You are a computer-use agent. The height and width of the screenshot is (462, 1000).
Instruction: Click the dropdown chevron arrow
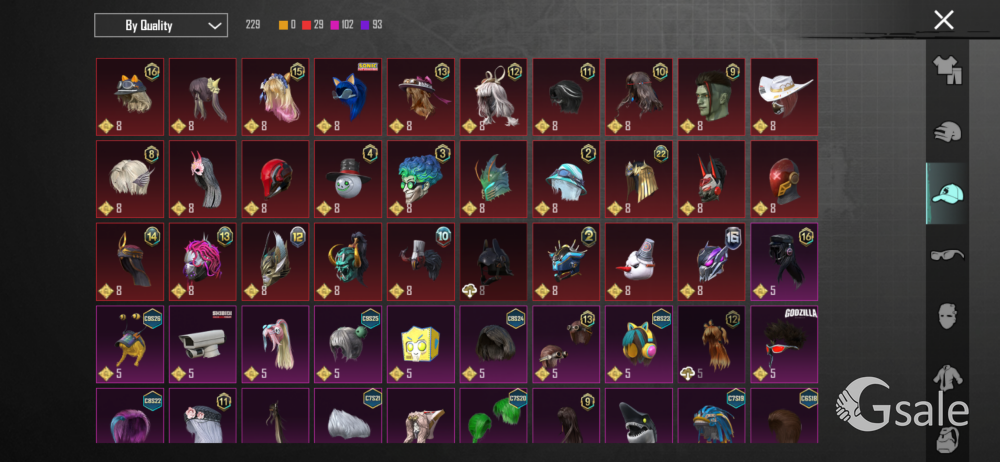(214, 26)
